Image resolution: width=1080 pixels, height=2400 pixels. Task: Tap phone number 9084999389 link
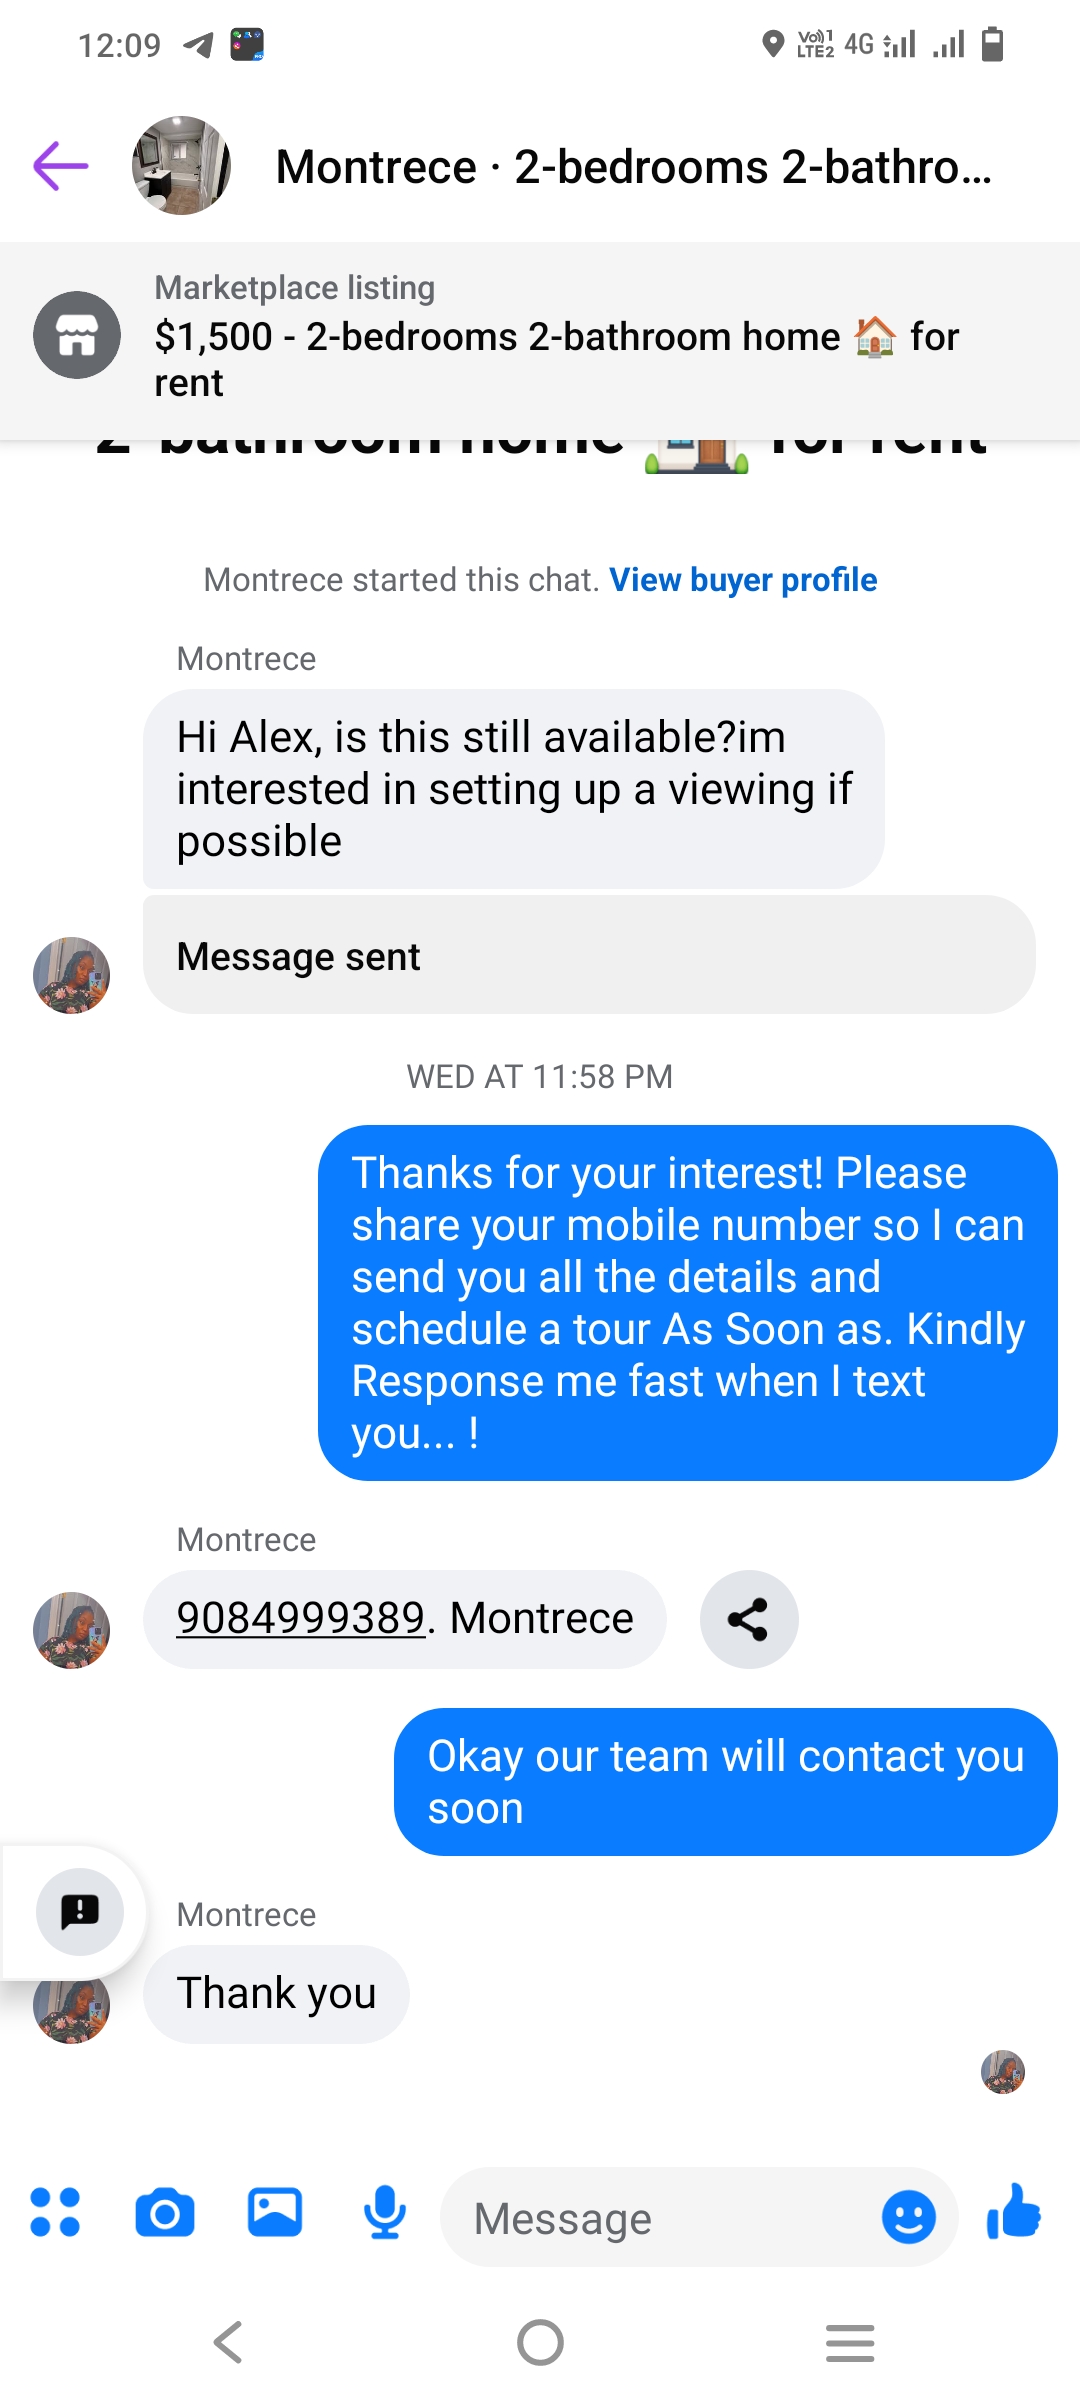pyautogui.click(x=301, y=1618)
